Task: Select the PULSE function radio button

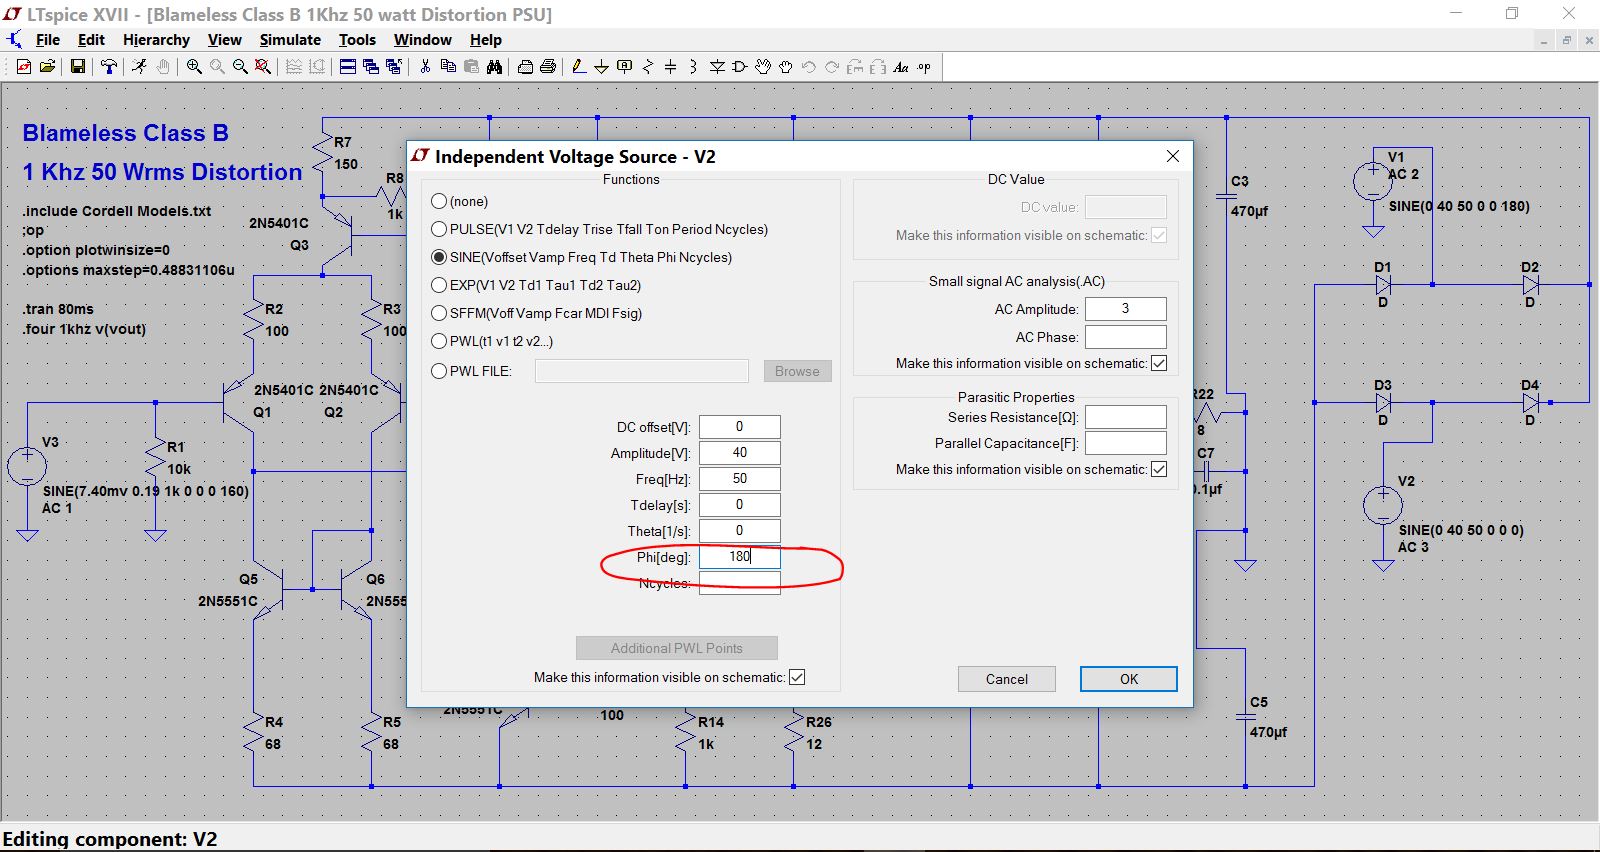Action: (439, 229)
